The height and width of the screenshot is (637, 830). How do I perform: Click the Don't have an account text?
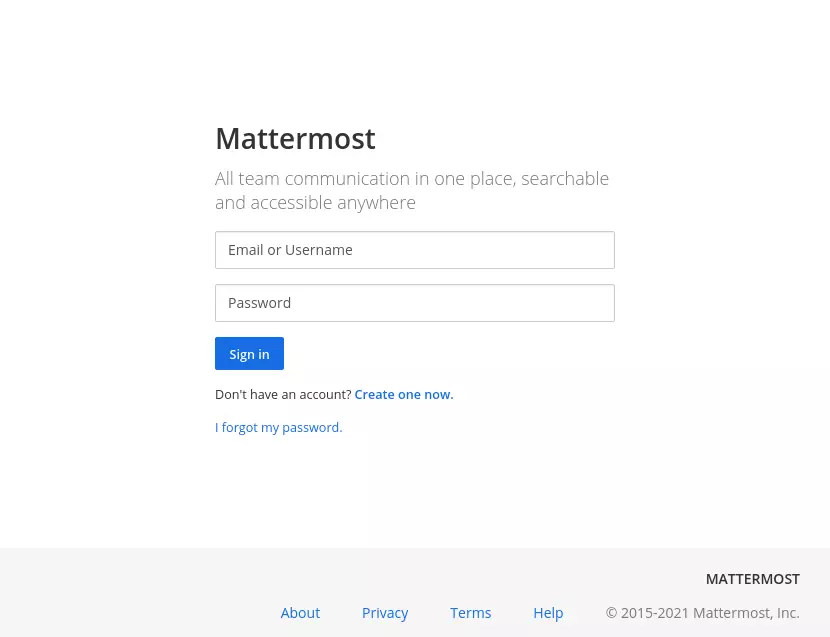[x=283, y=395]
